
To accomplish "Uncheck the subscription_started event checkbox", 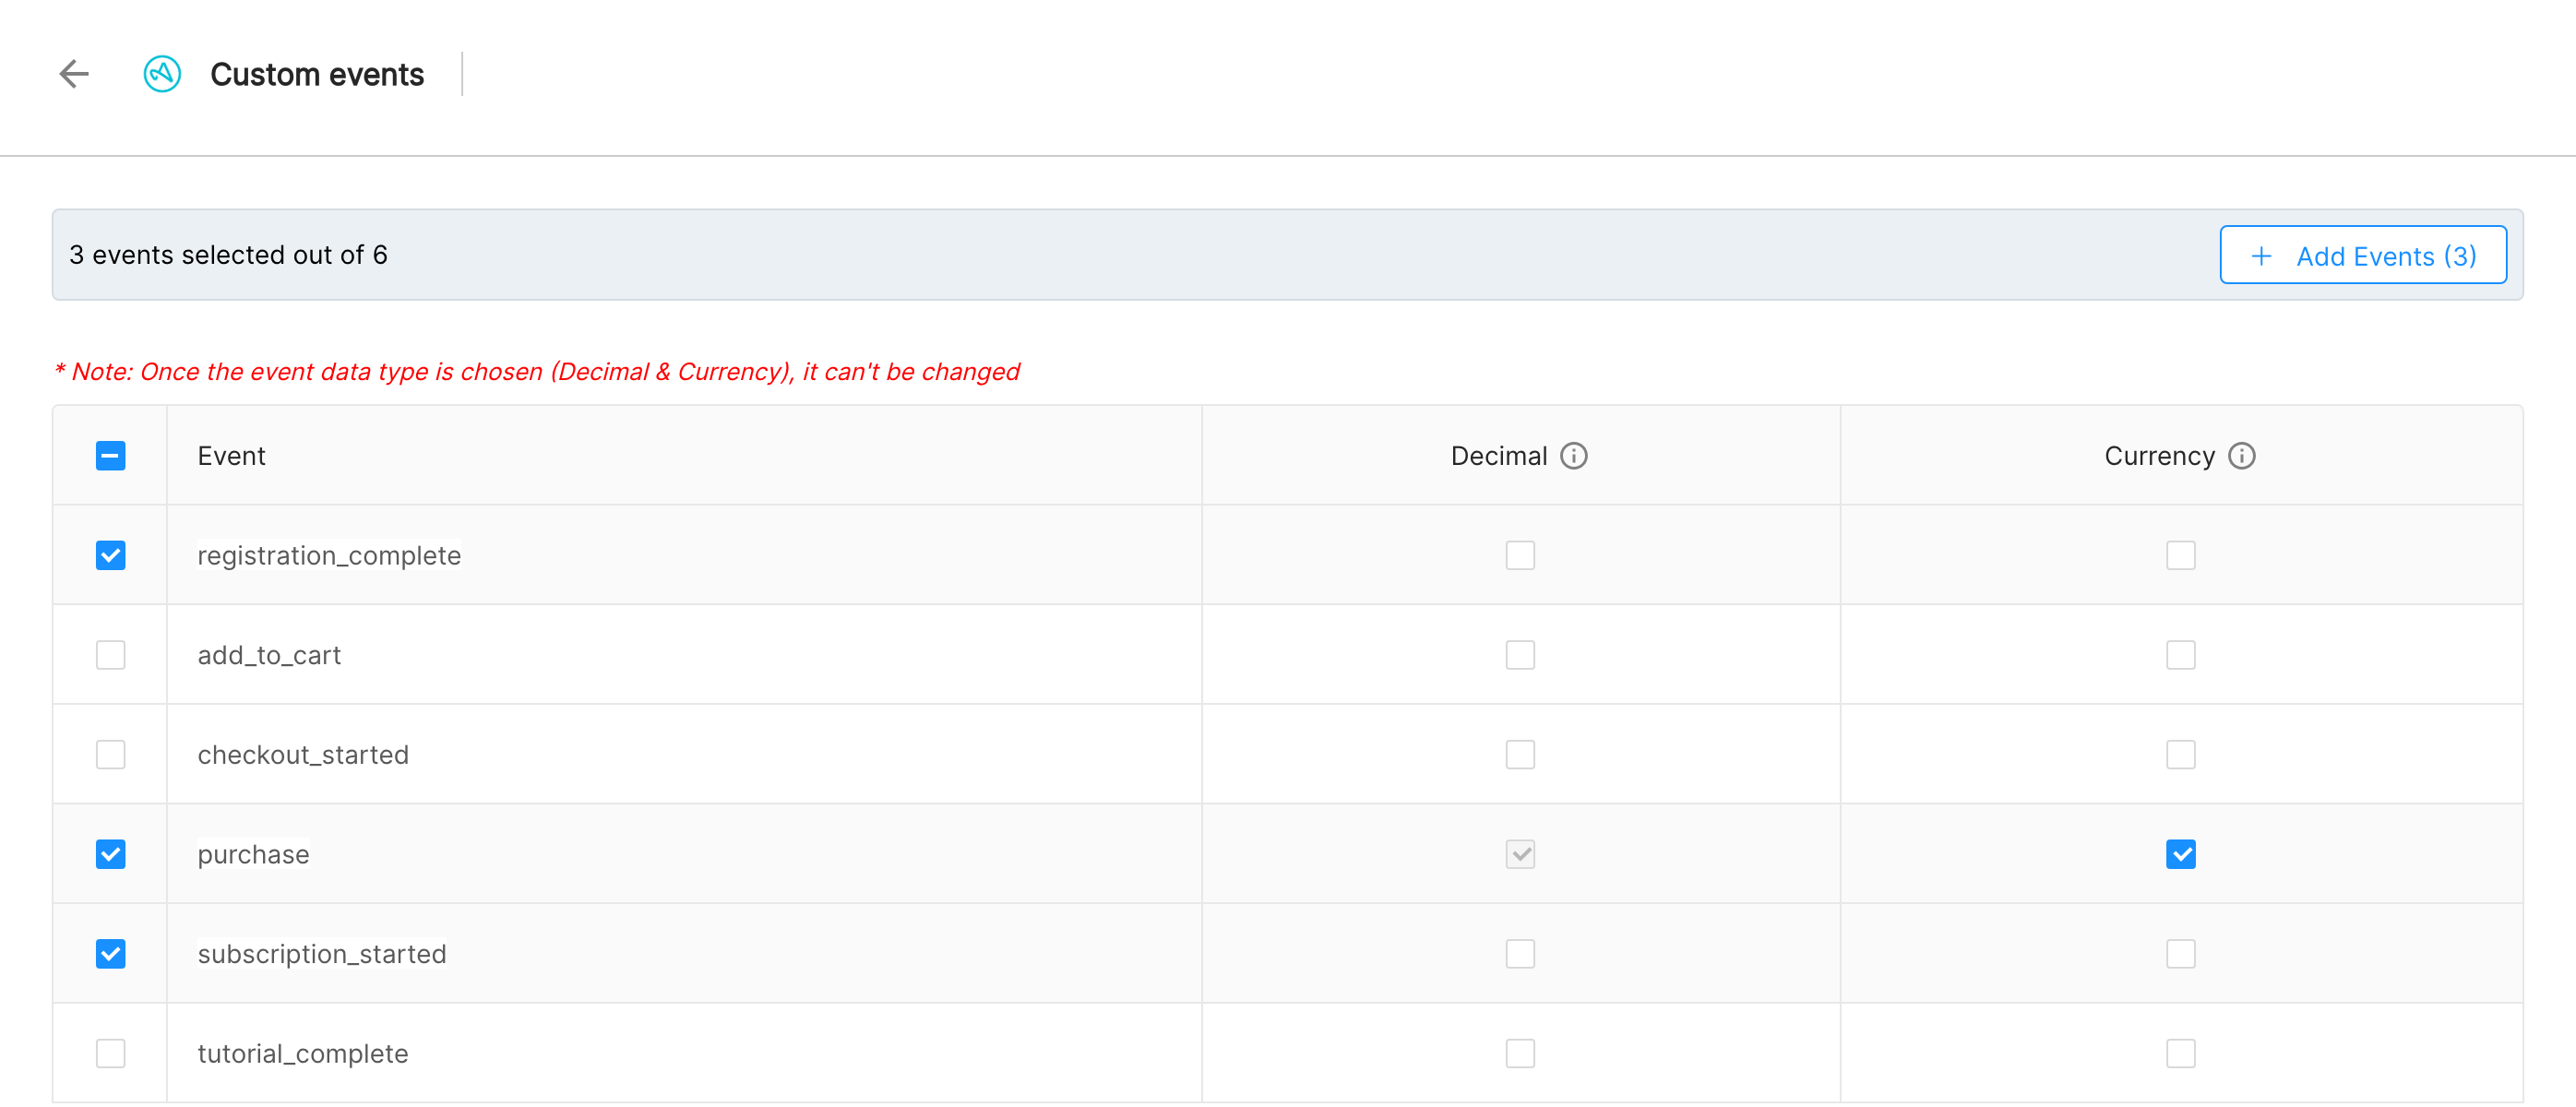I will point(111,954).
